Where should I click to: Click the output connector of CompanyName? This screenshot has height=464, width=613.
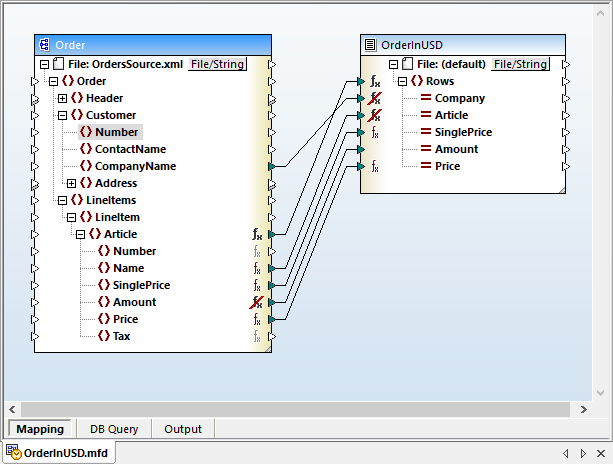272,166
